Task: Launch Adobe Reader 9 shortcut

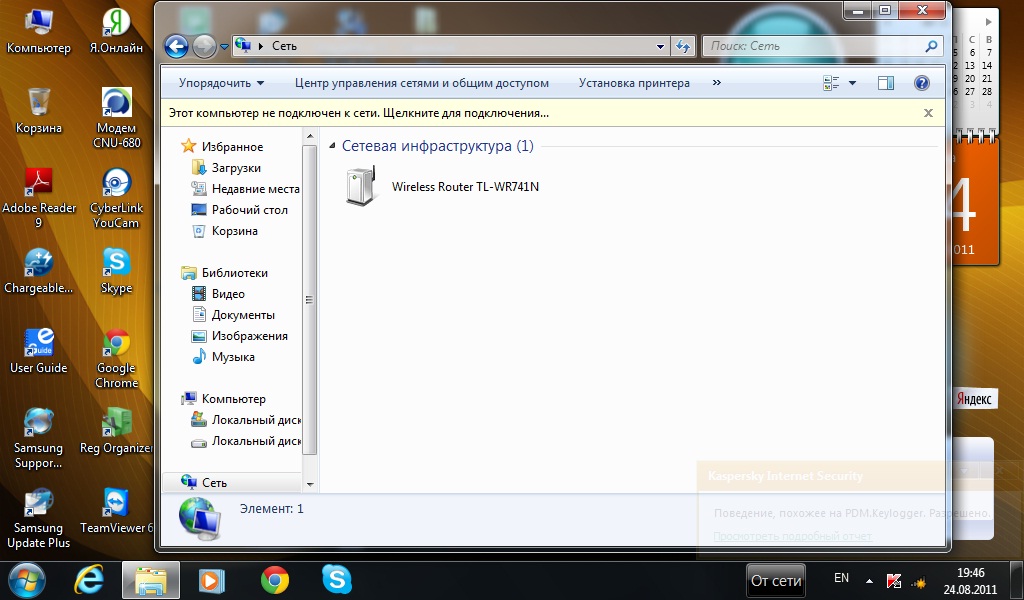Action: 39,198
